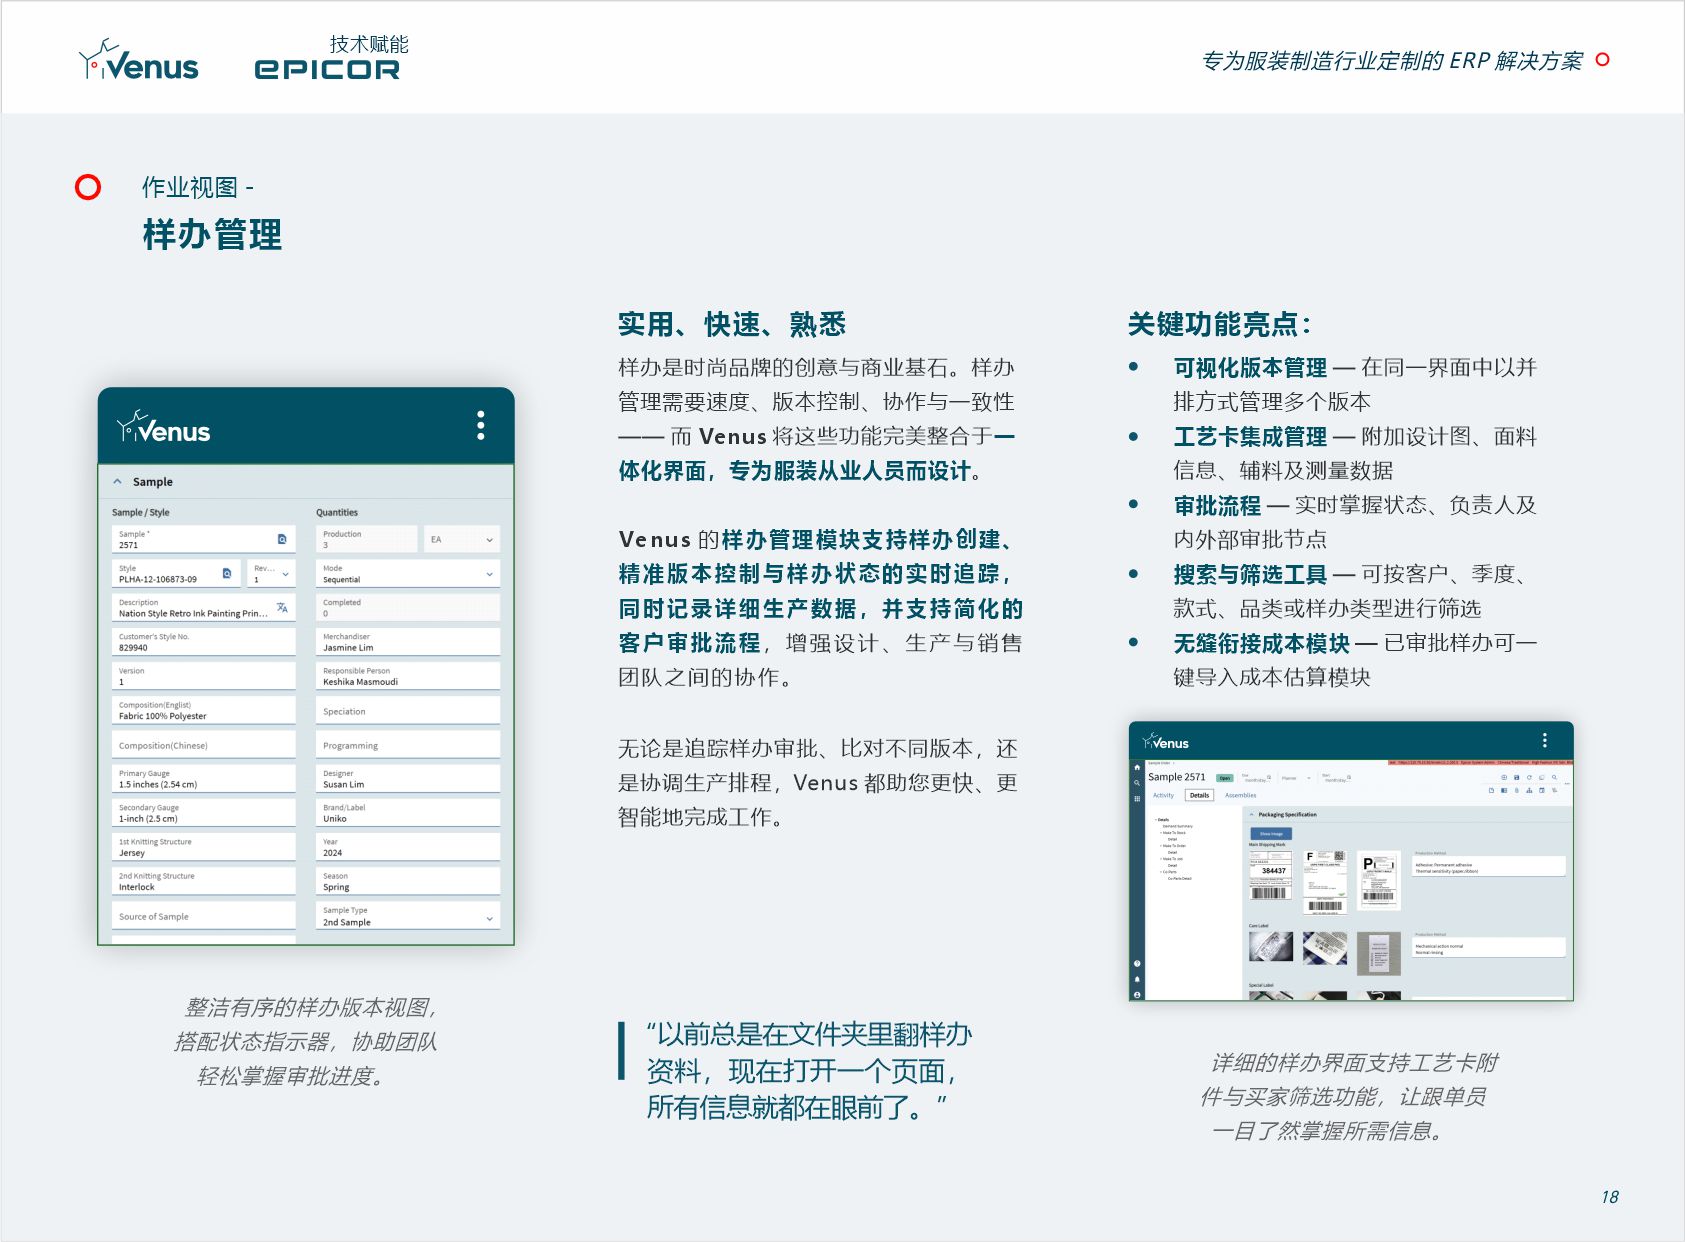Open the P shipping label thumbnail

(x=1378, y=880)
